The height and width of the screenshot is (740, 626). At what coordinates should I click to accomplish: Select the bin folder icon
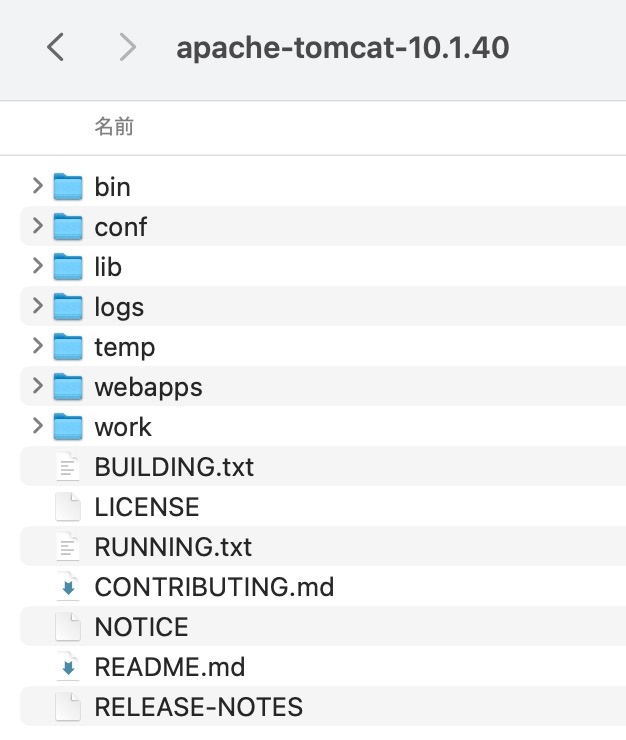pos(68,186)
